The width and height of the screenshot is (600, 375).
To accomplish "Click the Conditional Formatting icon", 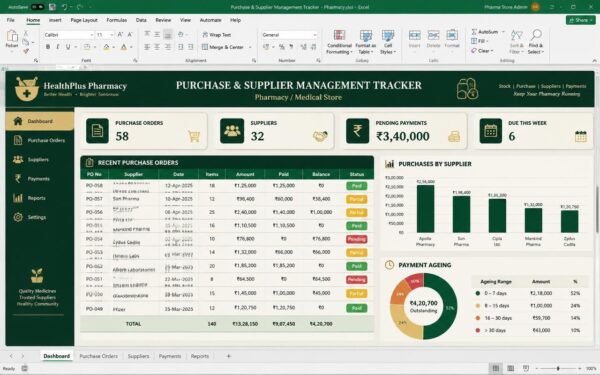I will pos(339,35).
